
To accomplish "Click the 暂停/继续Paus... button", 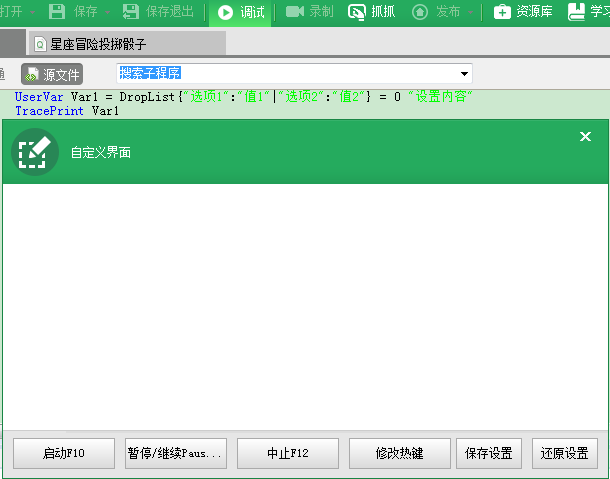I will click(176, 453).
